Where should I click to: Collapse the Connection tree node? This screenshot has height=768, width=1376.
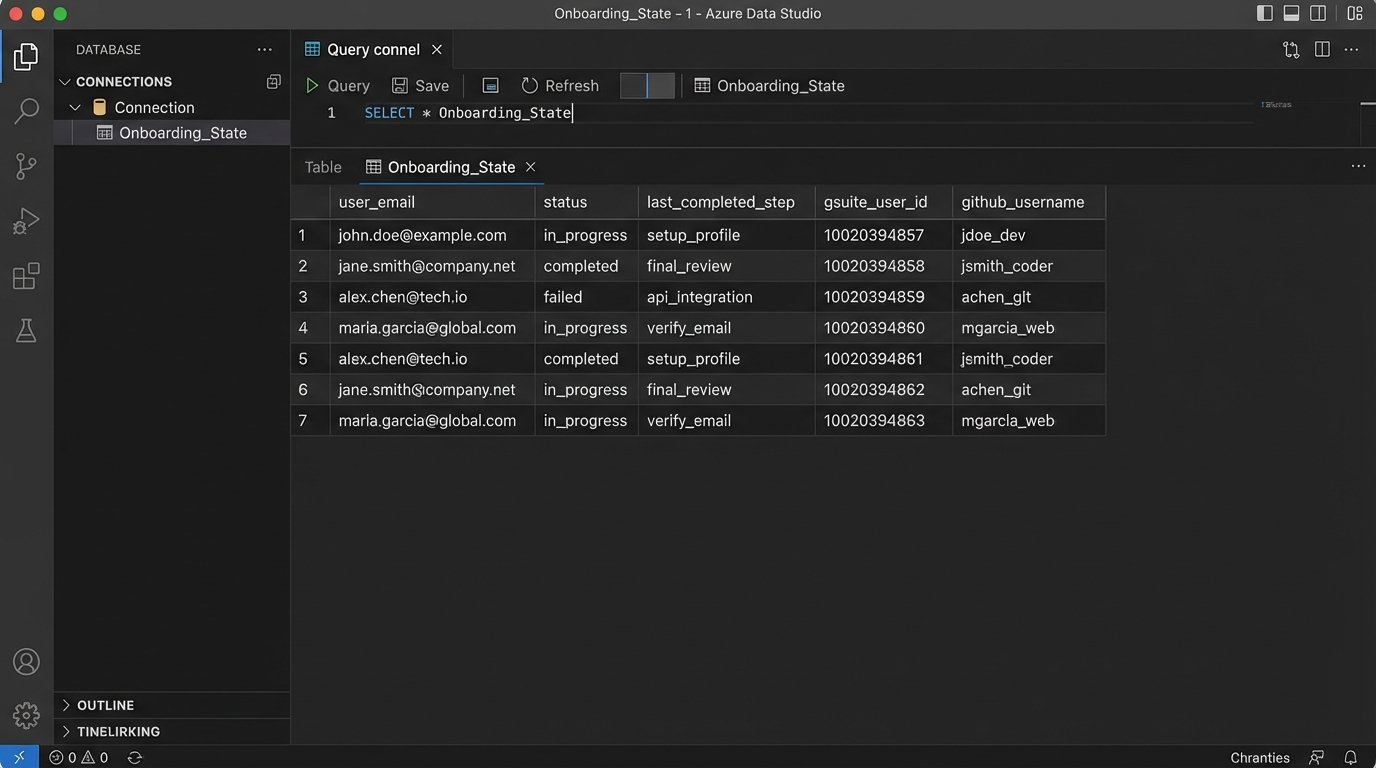coord(76,108)
